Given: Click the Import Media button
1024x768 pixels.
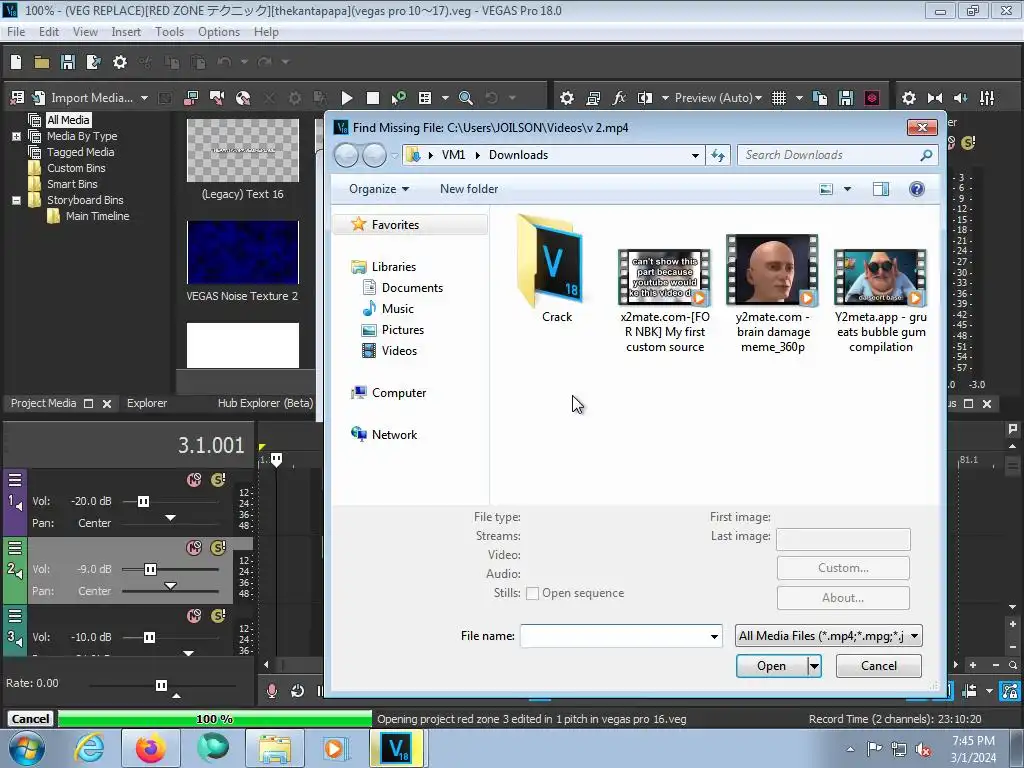Looking at the screenshot, I should pos(91,98).
